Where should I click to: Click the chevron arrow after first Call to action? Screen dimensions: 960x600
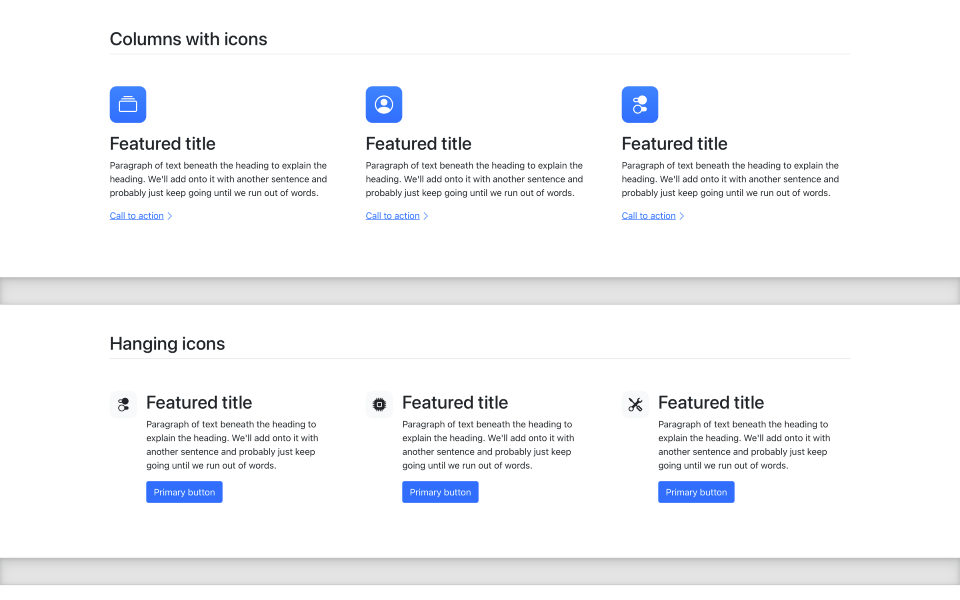tap(168, 215)
